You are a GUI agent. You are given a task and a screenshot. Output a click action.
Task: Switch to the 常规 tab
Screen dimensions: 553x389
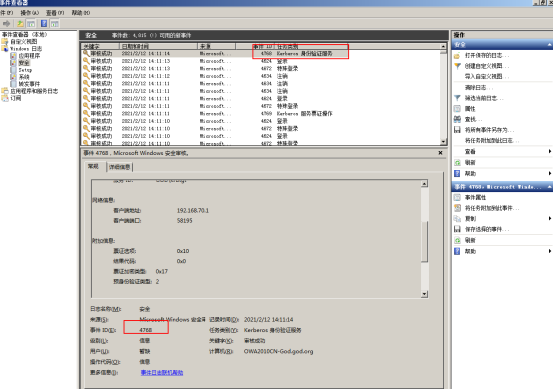[x=93, y=166]
